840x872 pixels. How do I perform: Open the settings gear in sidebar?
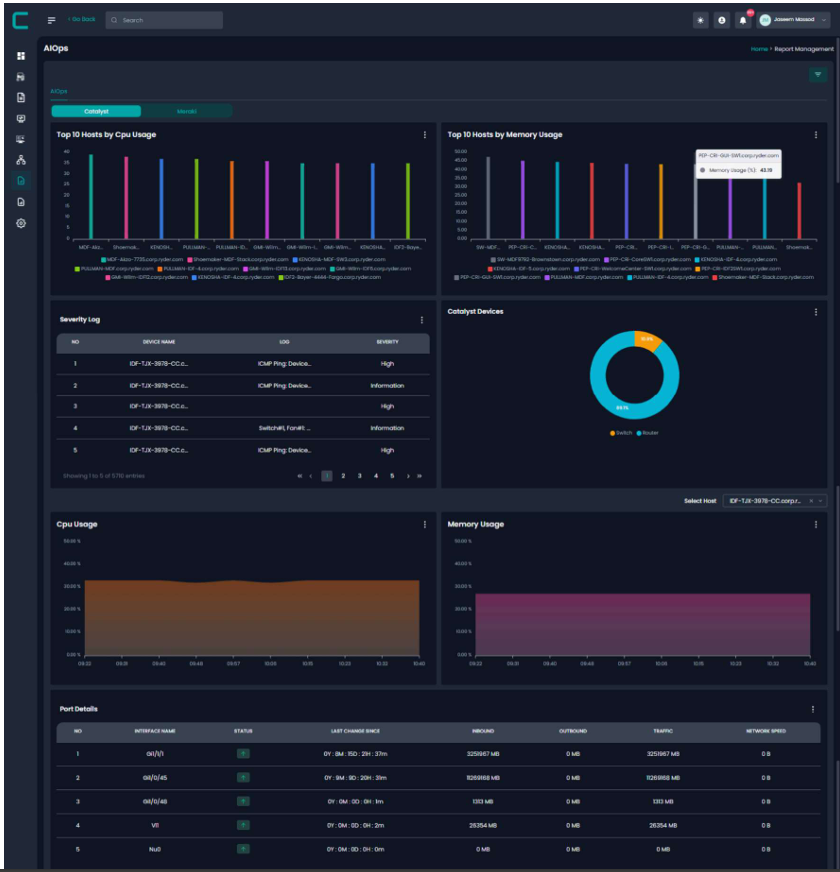click(x=21, y=223)
